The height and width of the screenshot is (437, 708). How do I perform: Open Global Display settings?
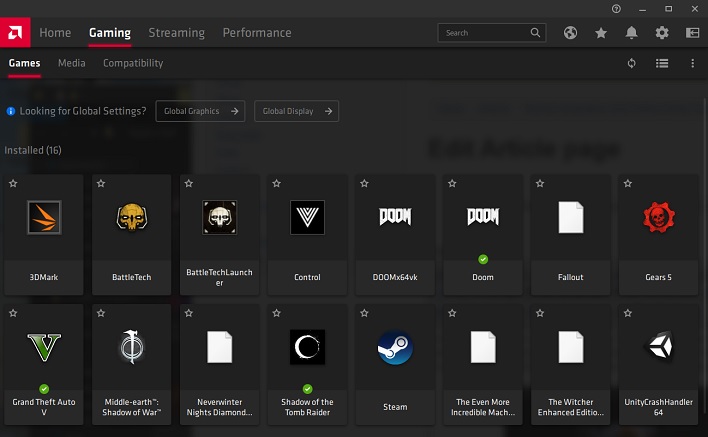click(296, 111)
